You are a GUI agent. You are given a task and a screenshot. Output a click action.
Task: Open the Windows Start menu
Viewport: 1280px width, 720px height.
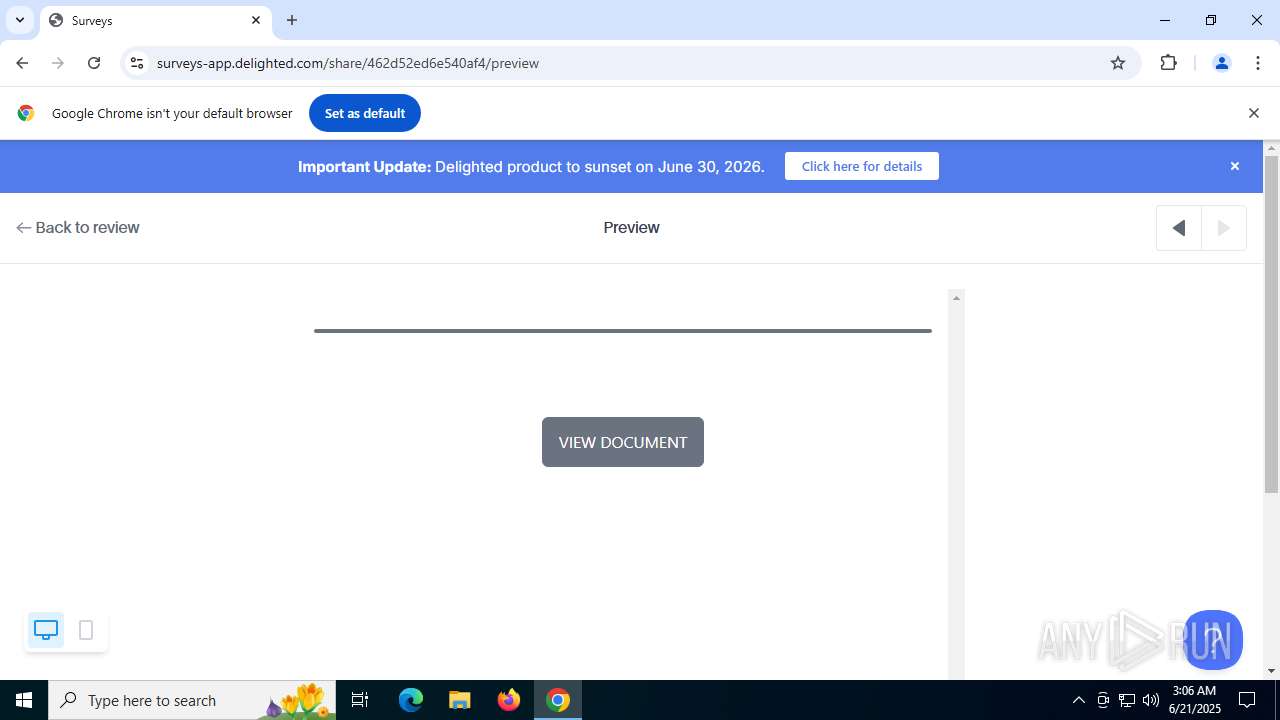[x=24, y=700]
